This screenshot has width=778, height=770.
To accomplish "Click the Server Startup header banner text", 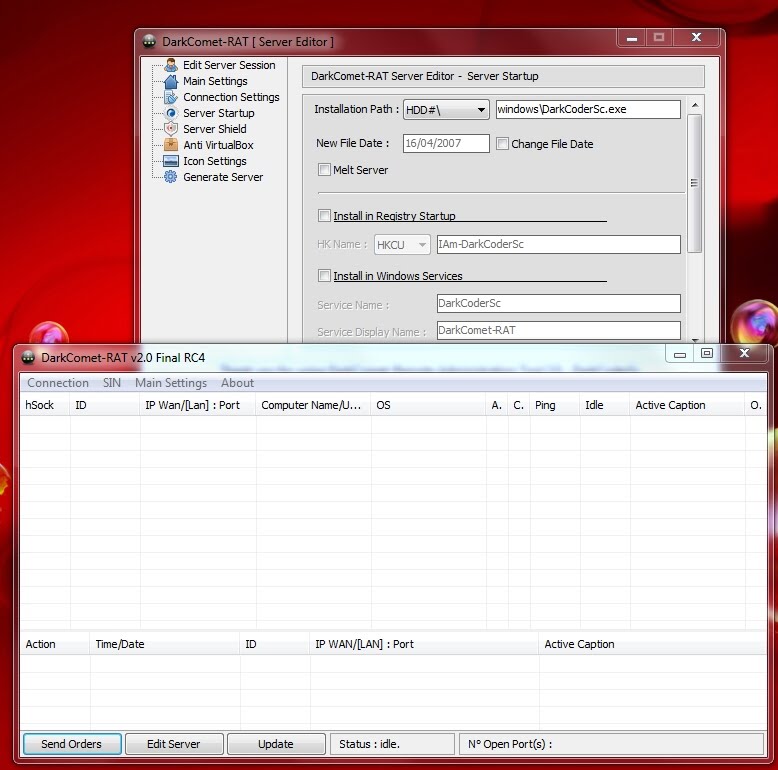I will 502,76.
